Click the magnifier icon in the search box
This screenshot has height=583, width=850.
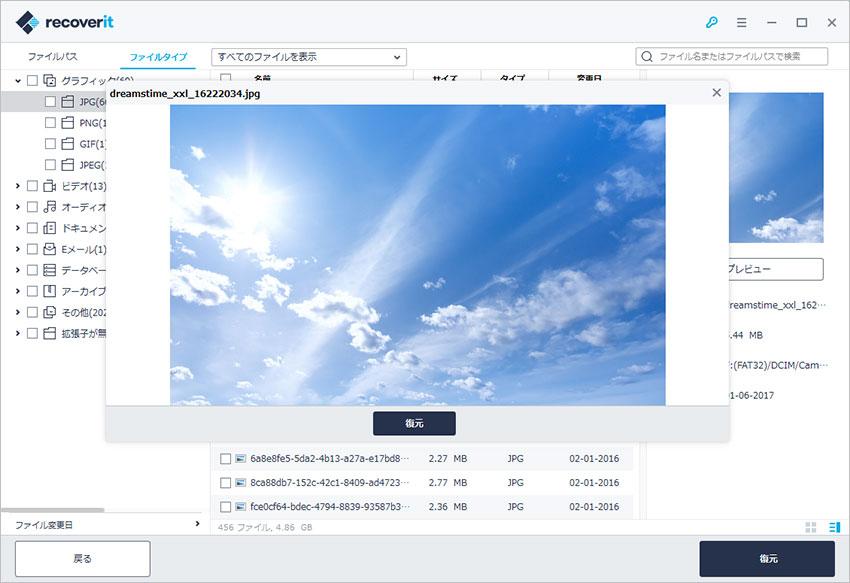pos(647,56)
